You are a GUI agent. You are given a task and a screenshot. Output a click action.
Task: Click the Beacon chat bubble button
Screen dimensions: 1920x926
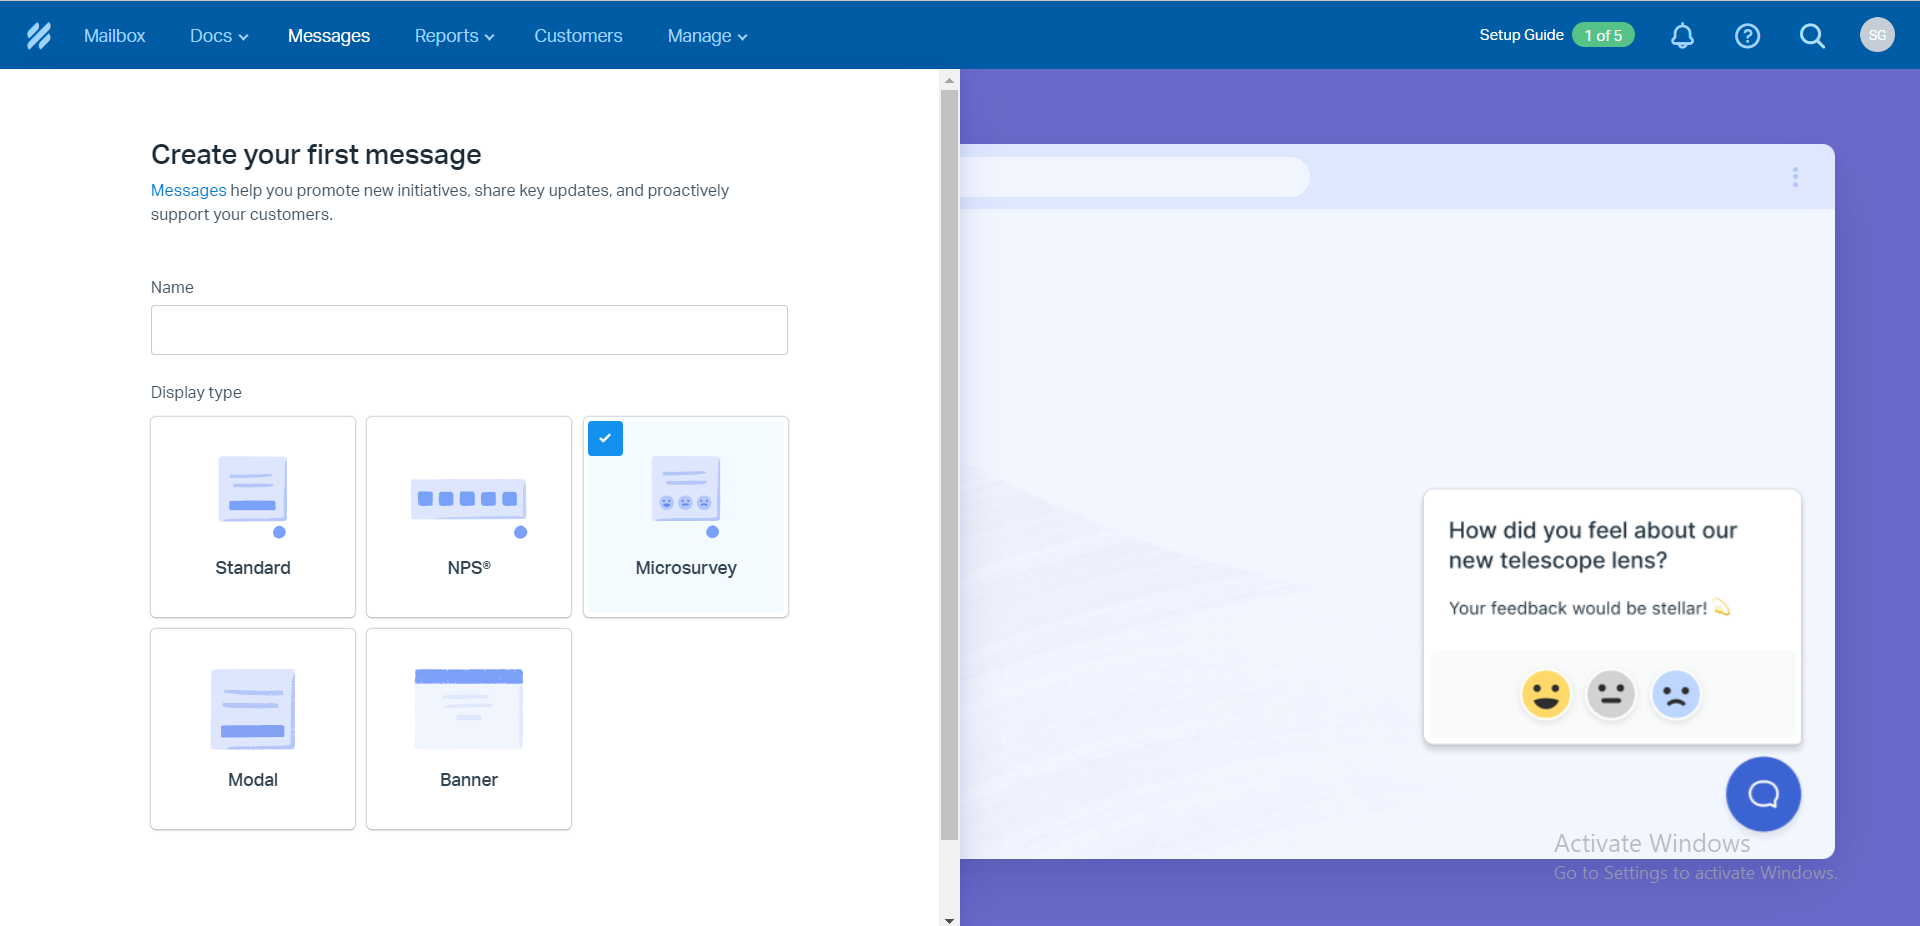[x=1763, y=794]
